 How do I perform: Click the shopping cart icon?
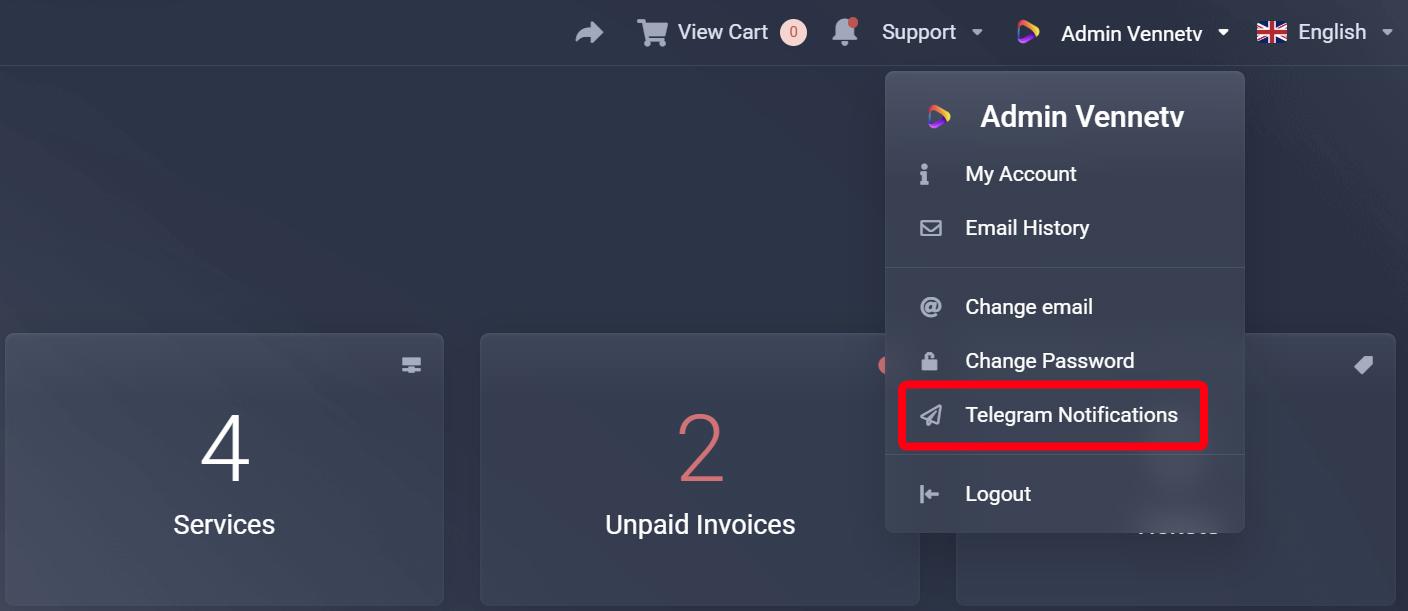652,33
